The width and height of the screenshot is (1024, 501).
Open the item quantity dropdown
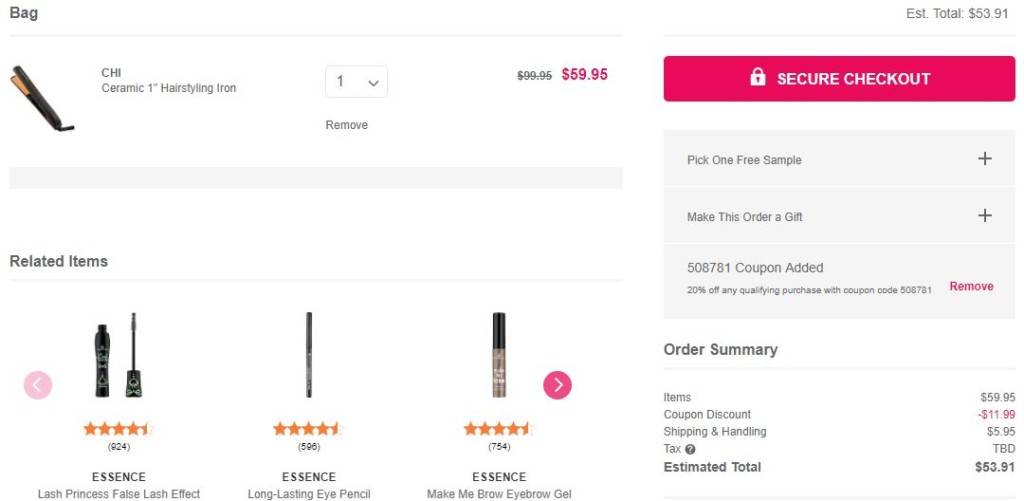(356, 82)
